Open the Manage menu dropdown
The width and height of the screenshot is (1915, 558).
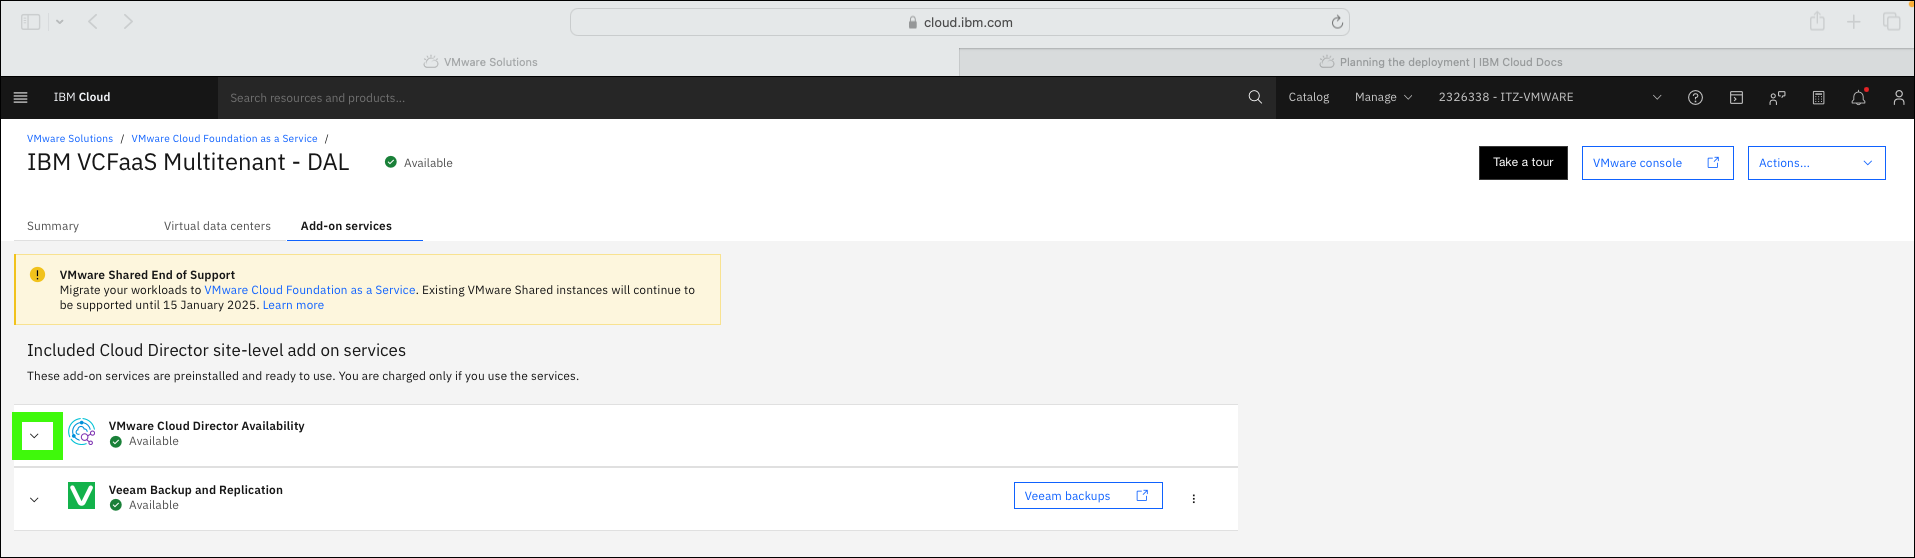click(1383, 97)
